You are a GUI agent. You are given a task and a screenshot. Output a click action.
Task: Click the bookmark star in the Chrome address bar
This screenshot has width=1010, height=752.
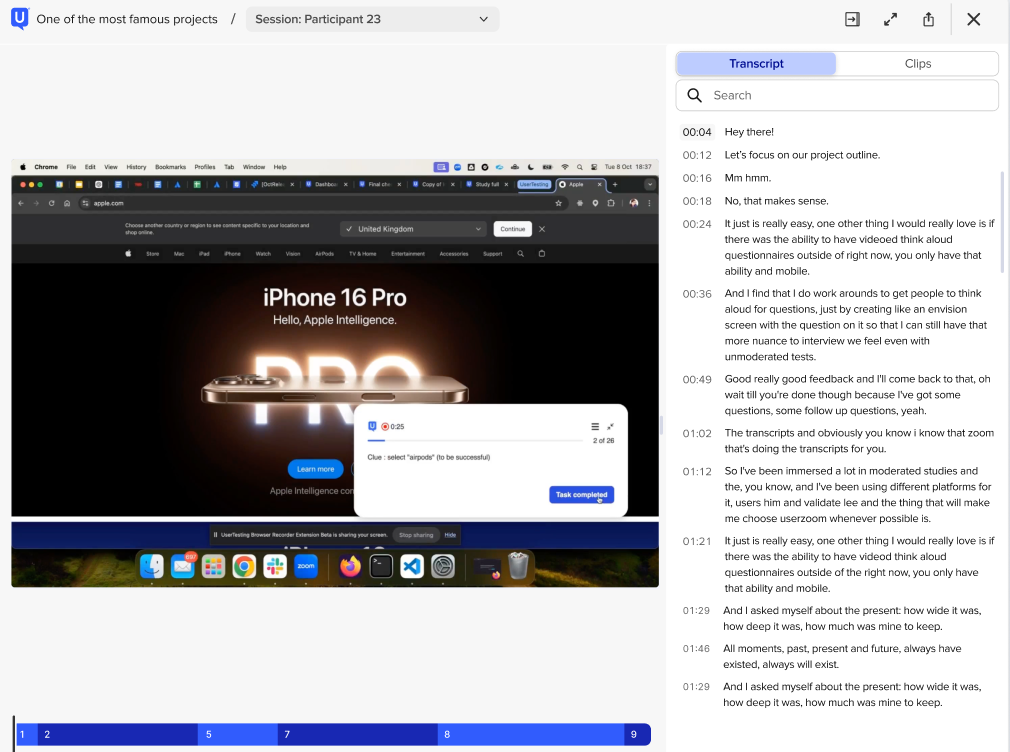pyautogui.click(x=558, y=203)
